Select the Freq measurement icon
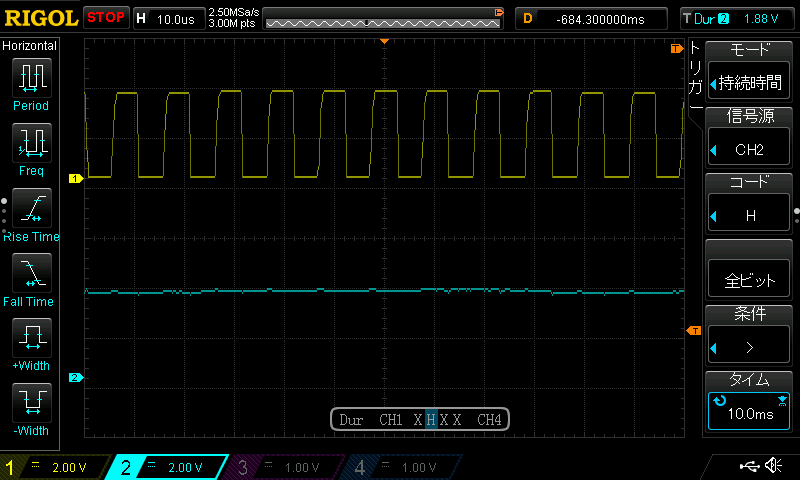 (x=32, y=142)
